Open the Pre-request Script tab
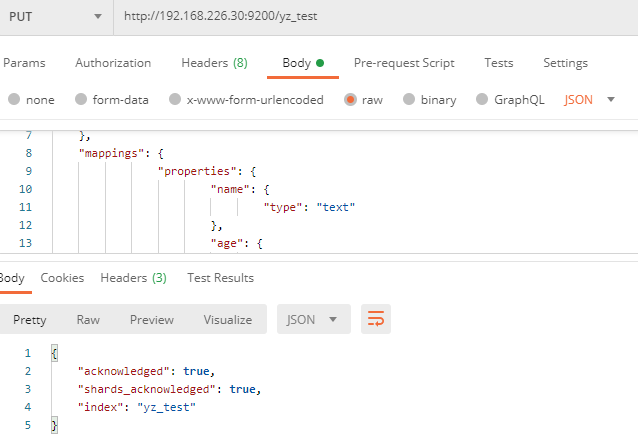The height and width of the screenshot is (440, 638). (x=404, y=63)
